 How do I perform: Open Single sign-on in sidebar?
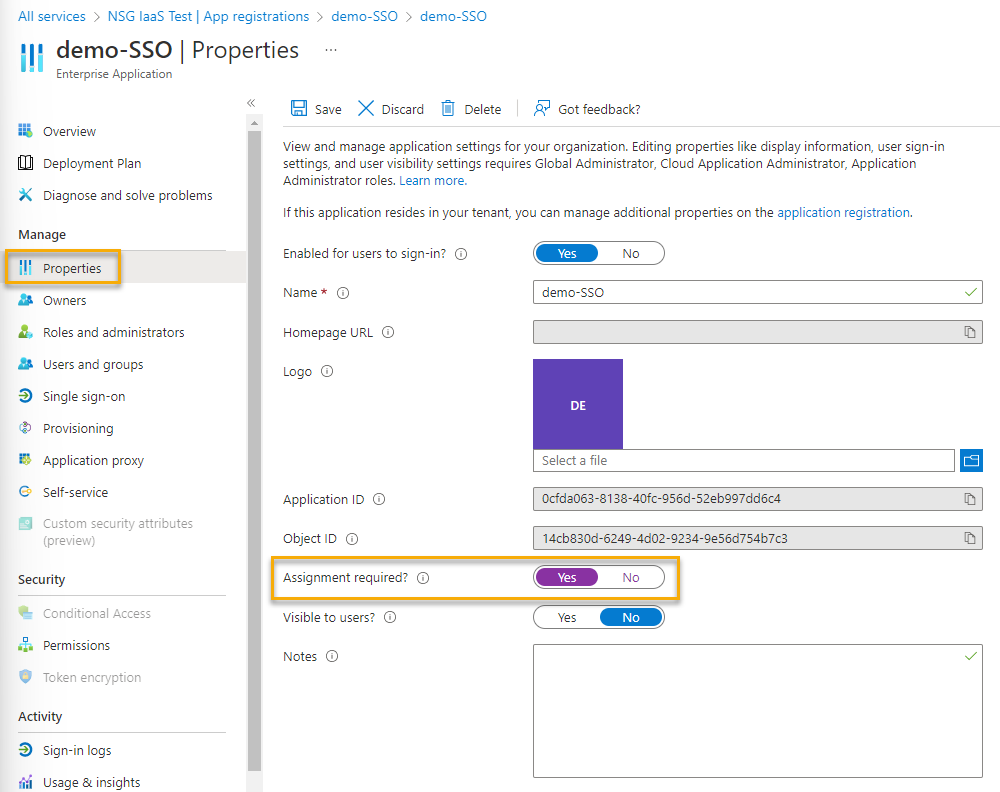click(84, 396)
